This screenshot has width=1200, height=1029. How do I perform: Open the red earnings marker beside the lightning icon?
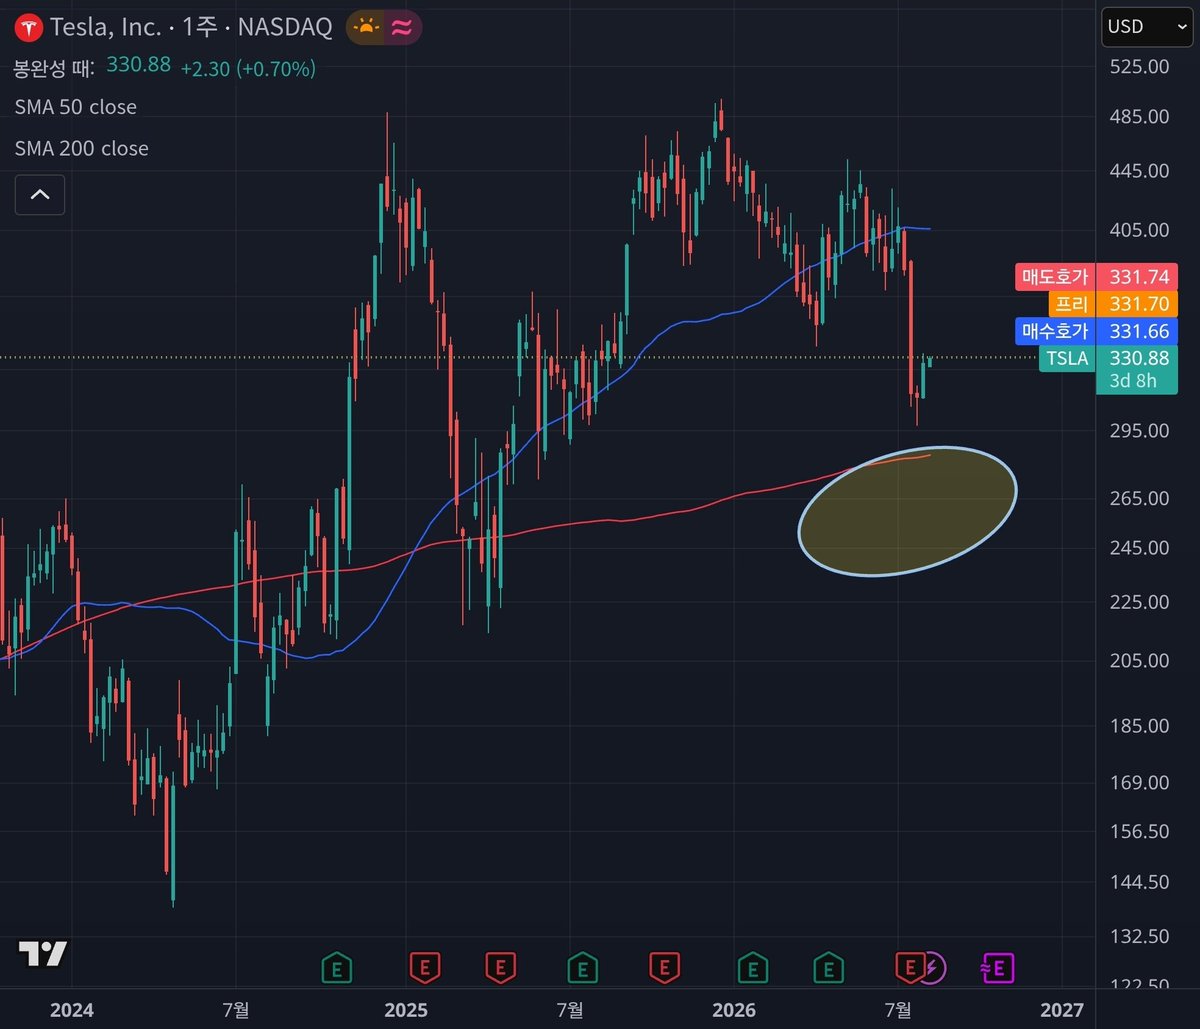point(909,967)
